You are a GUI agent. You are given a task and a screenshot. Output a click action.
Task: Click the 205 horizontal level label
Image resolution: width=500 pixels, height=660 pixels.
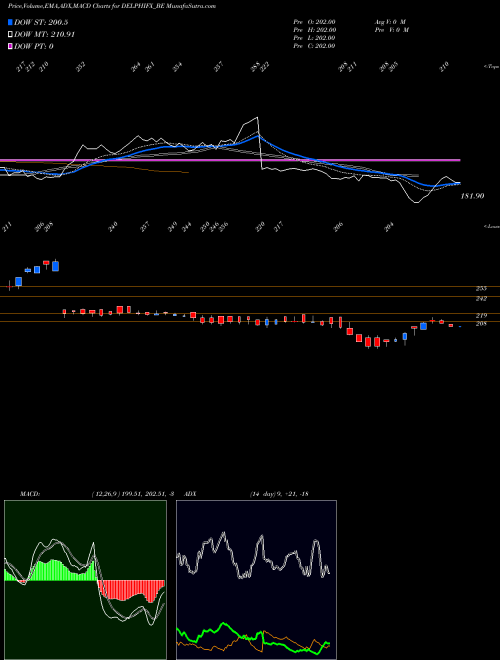[481, 323]
